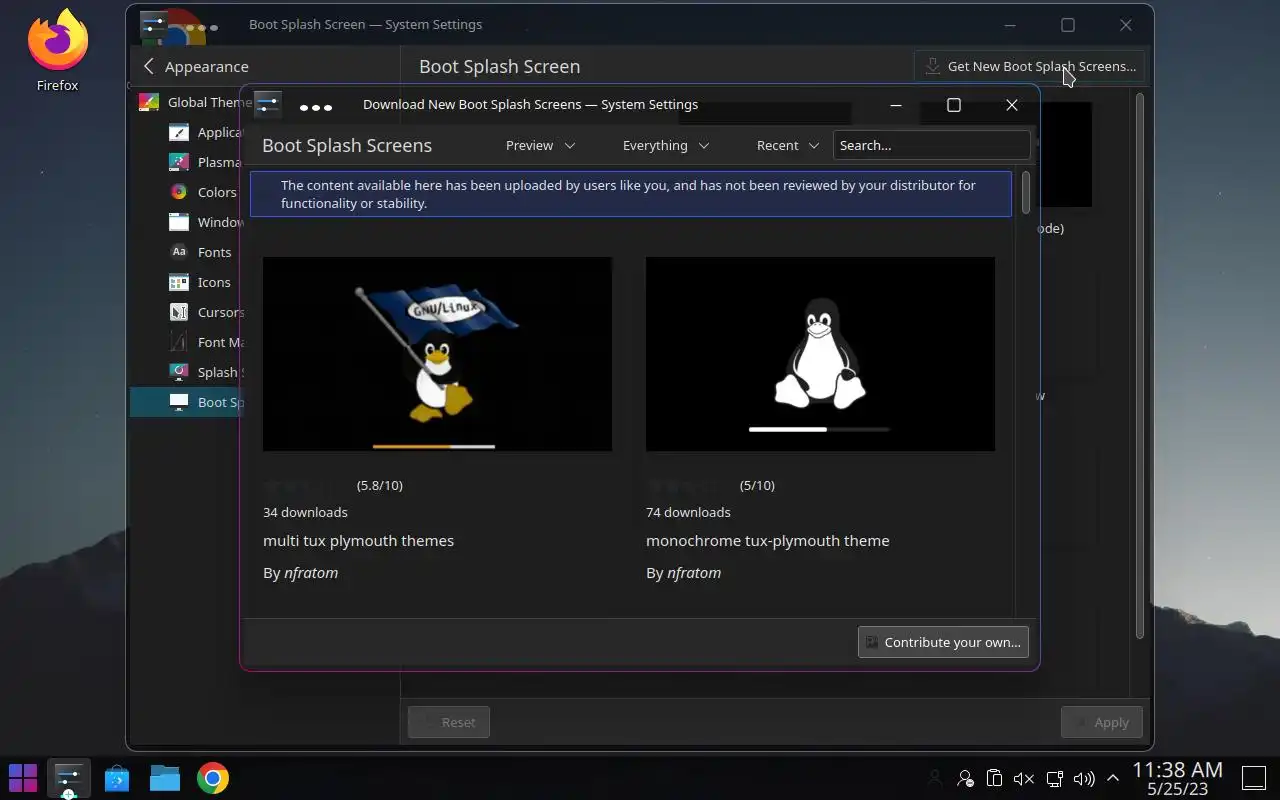Click the Get New Boot Splash Screens button
The height and width of the screenshot is (800, 1280).
1030,66
